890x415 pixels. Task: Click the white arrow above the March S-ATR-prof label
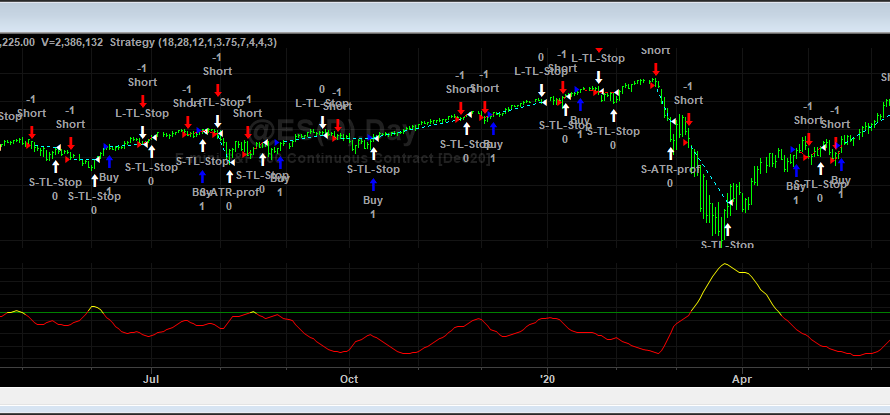(670, 152)
